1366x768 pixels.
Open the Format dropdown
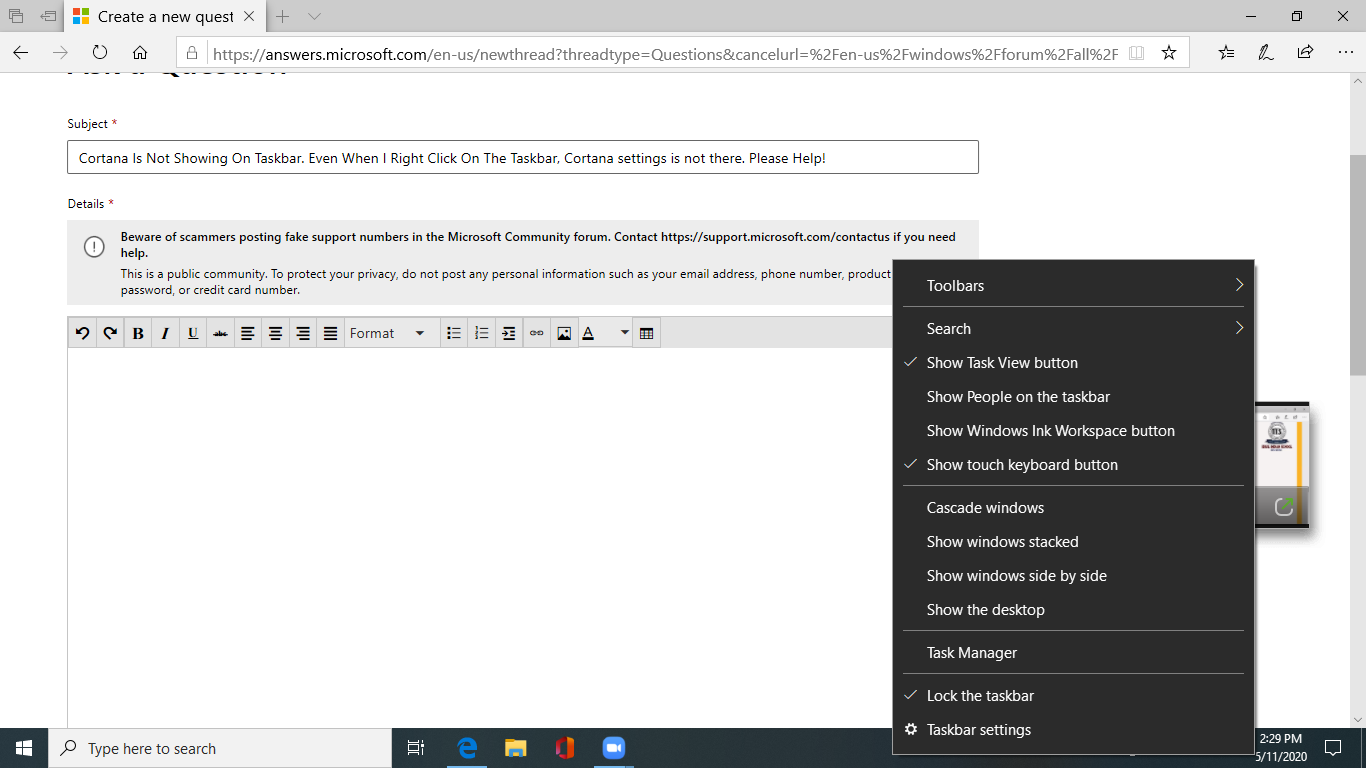coord(389,333)
